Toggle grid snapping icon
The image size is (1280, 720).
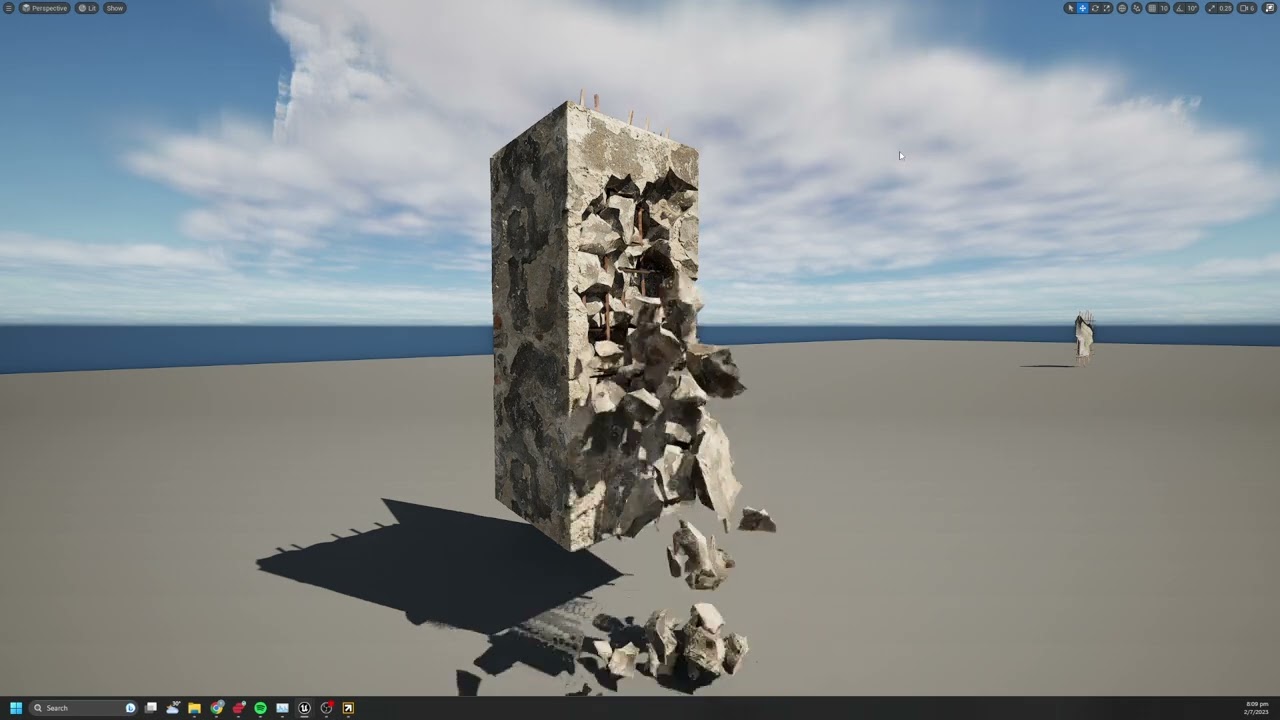1152,8
